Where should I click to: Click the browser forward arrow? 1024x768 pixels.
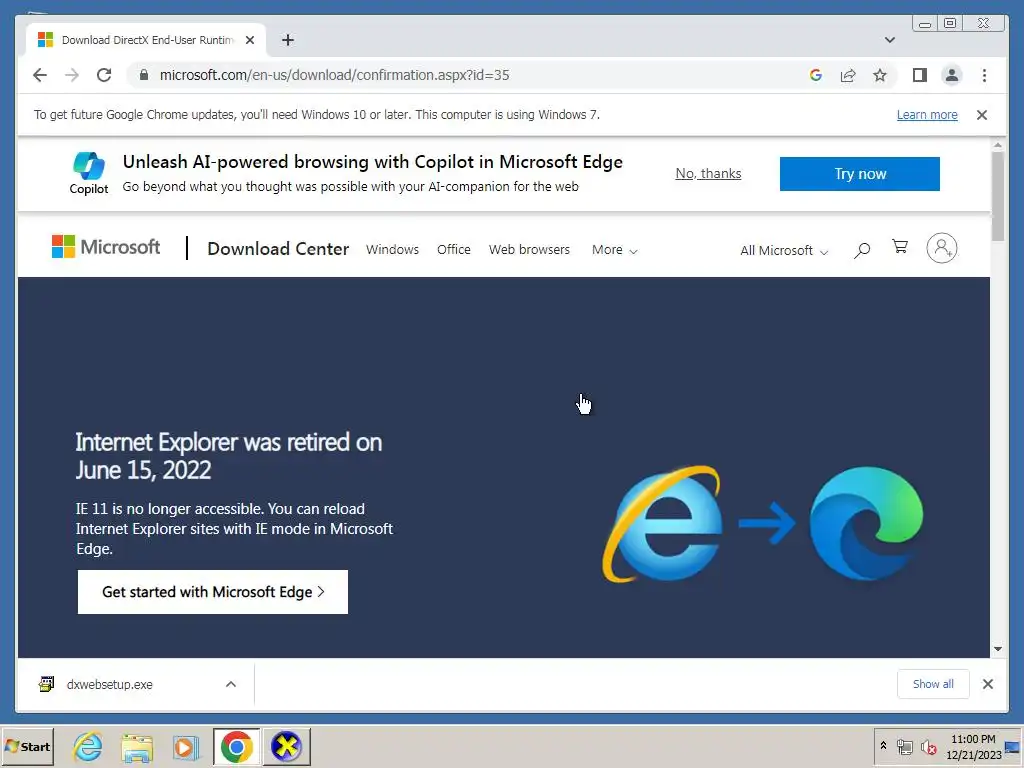tap(72, 75)
